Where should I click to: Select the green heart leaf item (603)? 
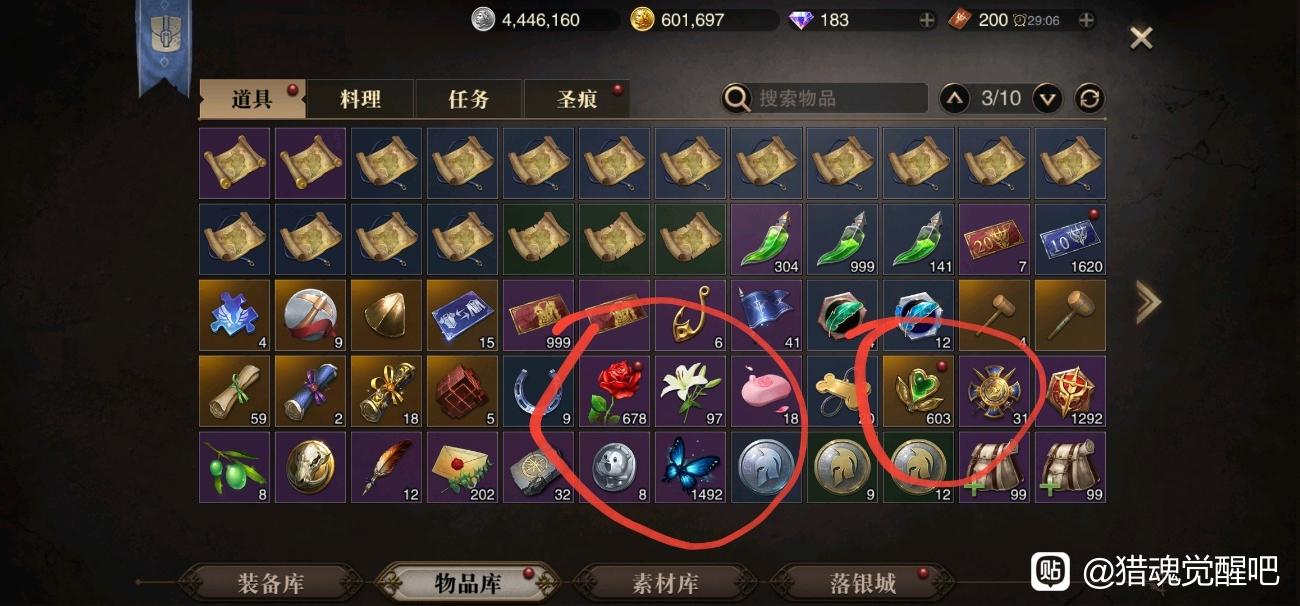pyautogui.click(x=918, y=391)
